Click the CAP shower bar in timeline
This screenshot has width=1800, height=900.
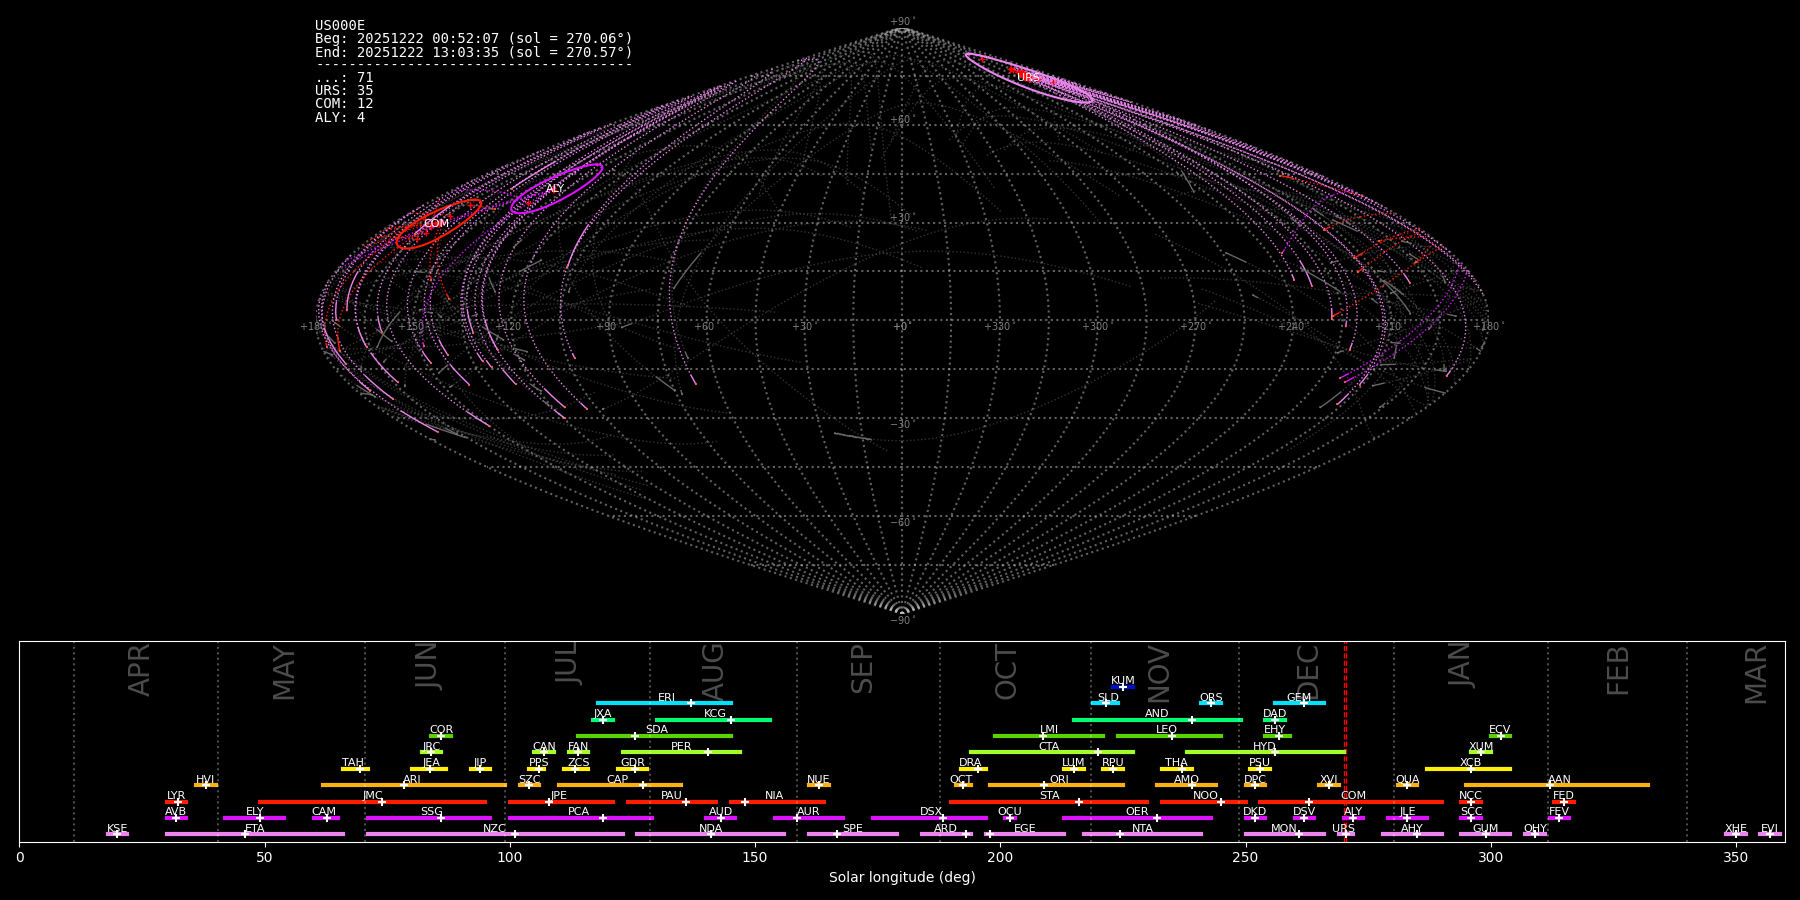[620, 785]
